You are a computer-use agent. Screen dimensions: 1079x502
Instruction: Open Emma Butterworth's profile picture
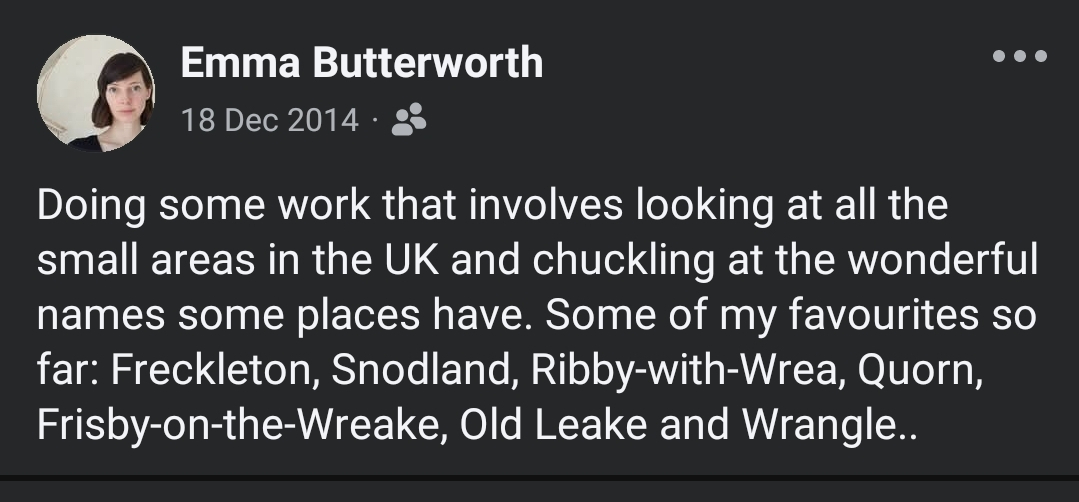[96, 94]
